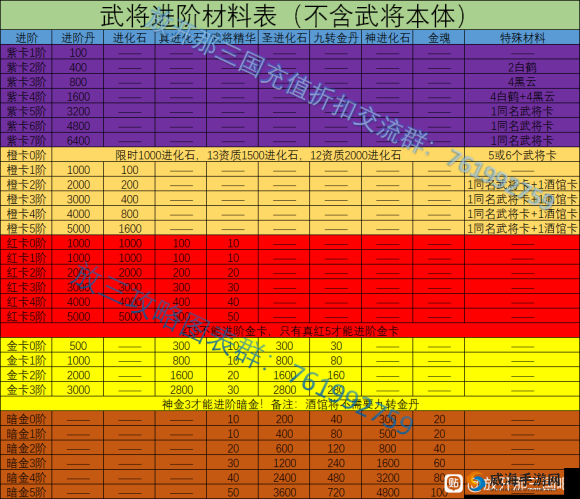The height and width of the screenshot is (499, 580).
Task: Click the 橙卡0阶 row label
Action: [26, 155]
